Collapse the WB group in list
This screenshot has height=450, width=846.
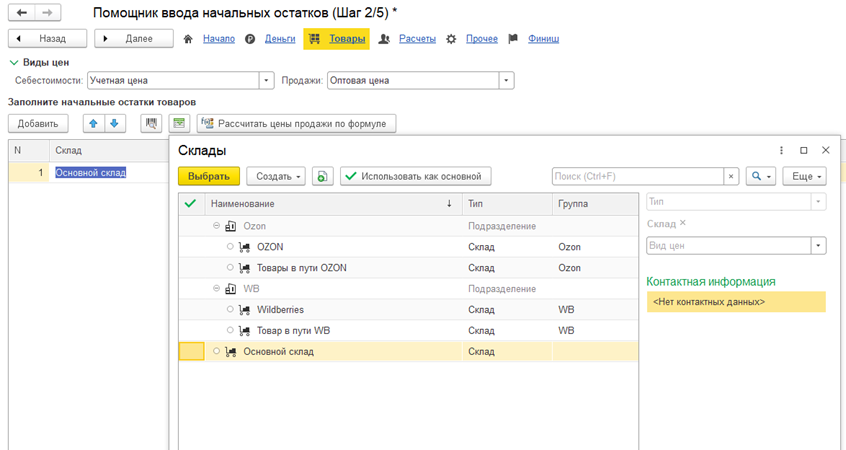point(217,289)
